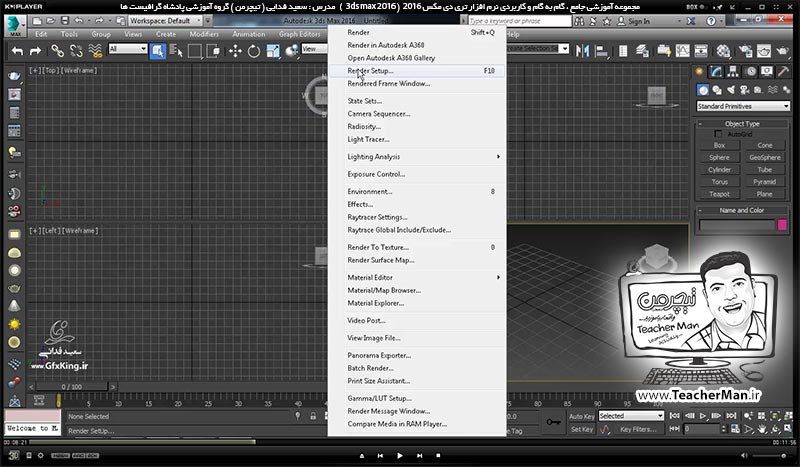Click the Sphere primitive button
This screenshot has width=800, height=467.
click(719, 158)
